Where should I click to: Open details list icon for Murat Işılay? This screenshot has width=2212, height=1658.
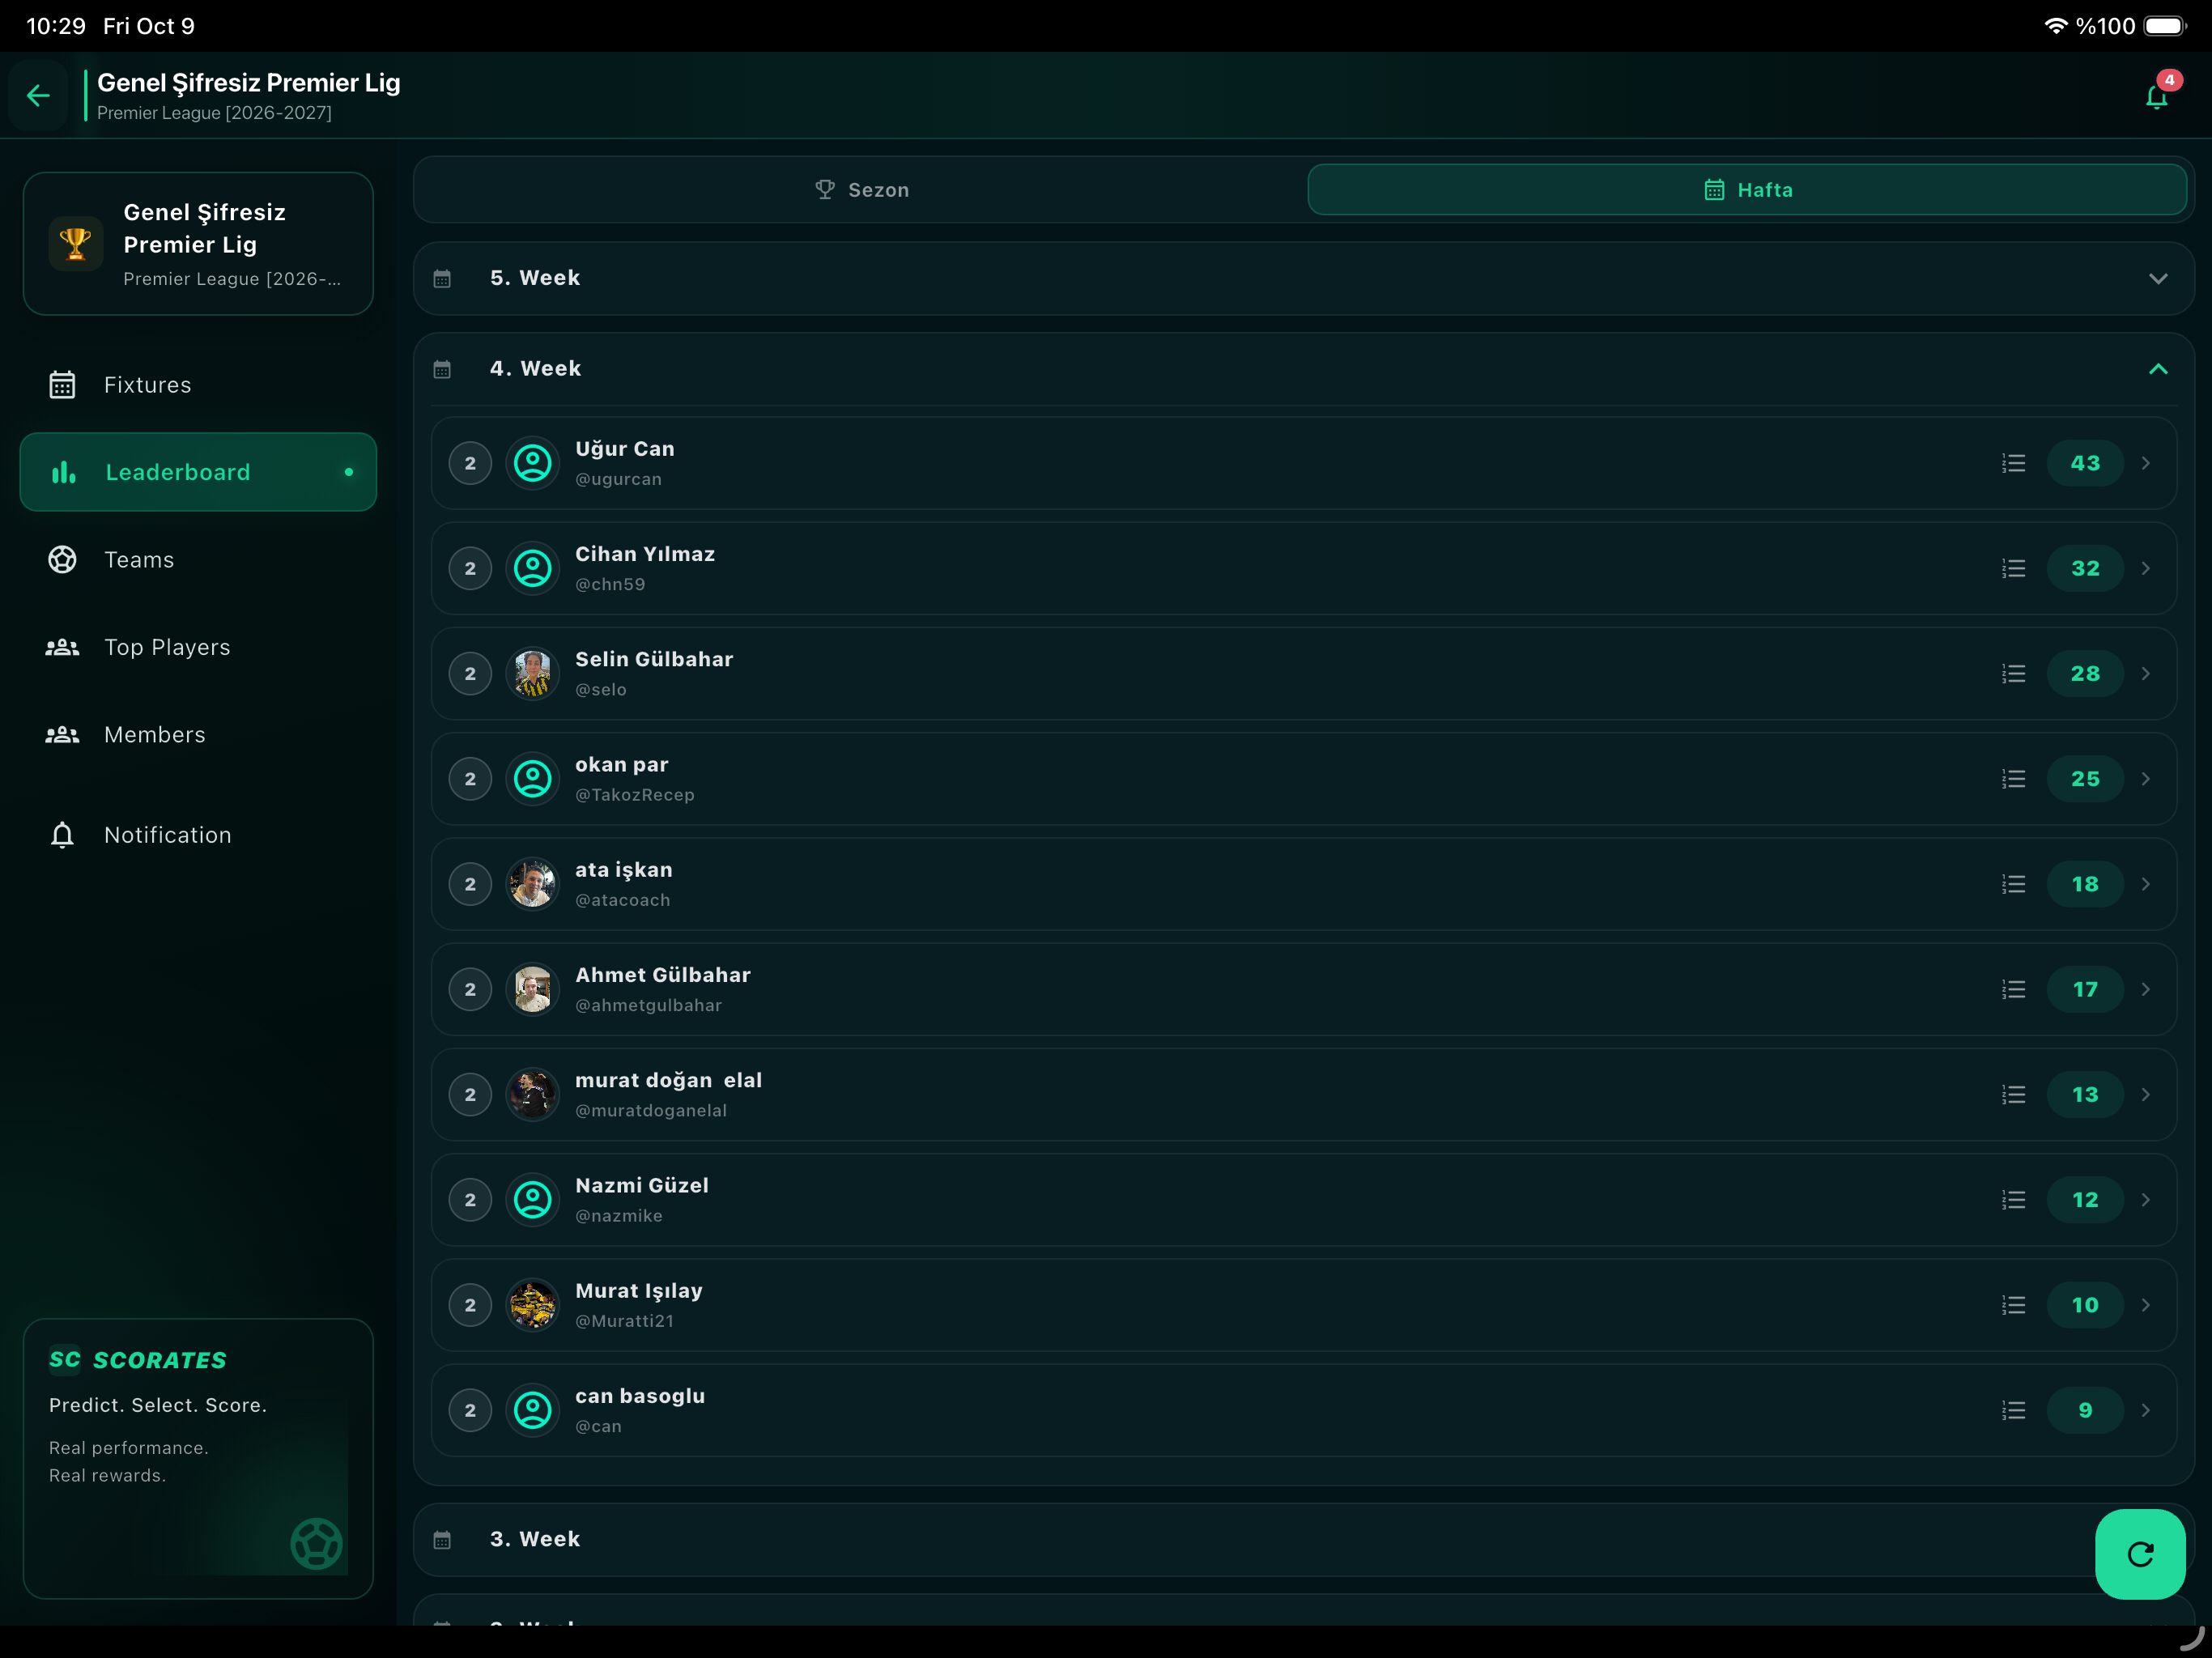tap(2014, 1305)
